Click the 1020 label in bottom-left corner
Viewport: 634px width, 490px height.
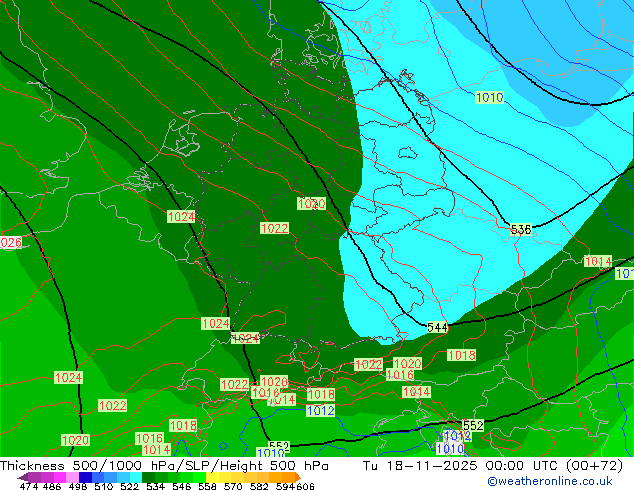click(76, 440)
